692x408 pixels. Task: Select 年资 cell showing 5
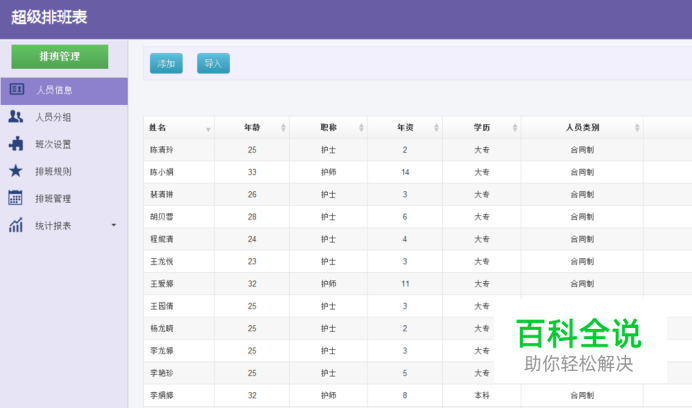405,373
